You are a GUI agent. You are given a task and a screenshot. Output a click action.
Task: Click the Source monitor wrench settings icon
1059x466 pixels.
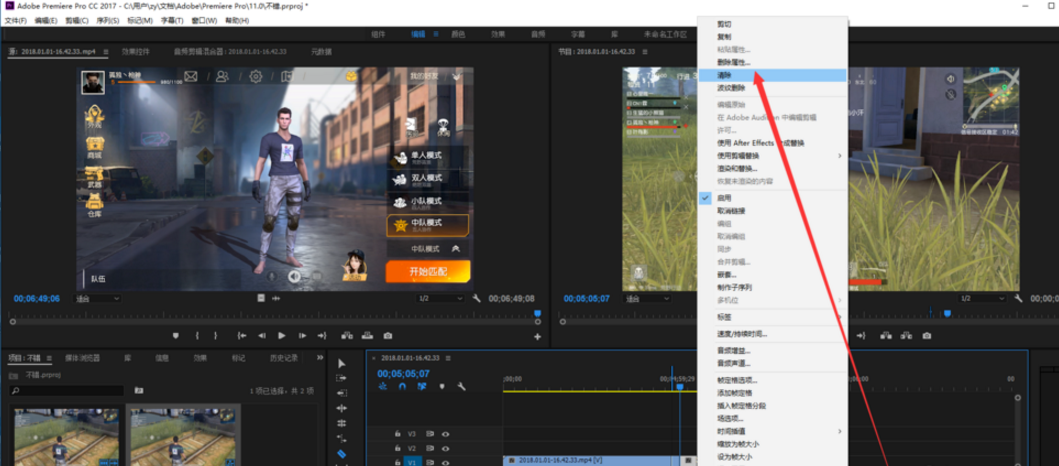[x=477, y=298]
